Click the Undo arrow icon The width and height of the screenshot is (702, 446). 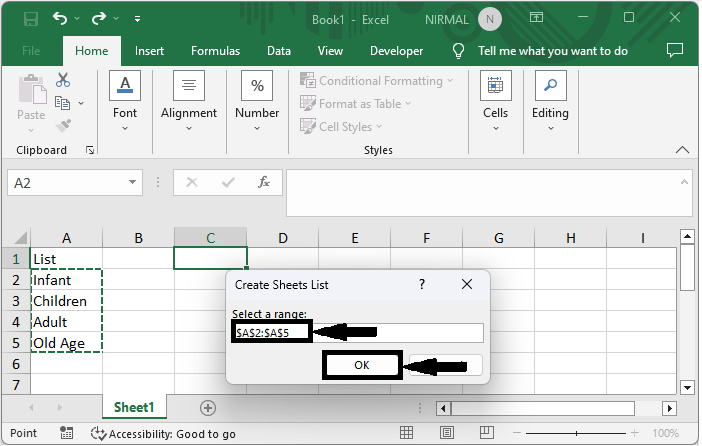(x=61, y=18)
